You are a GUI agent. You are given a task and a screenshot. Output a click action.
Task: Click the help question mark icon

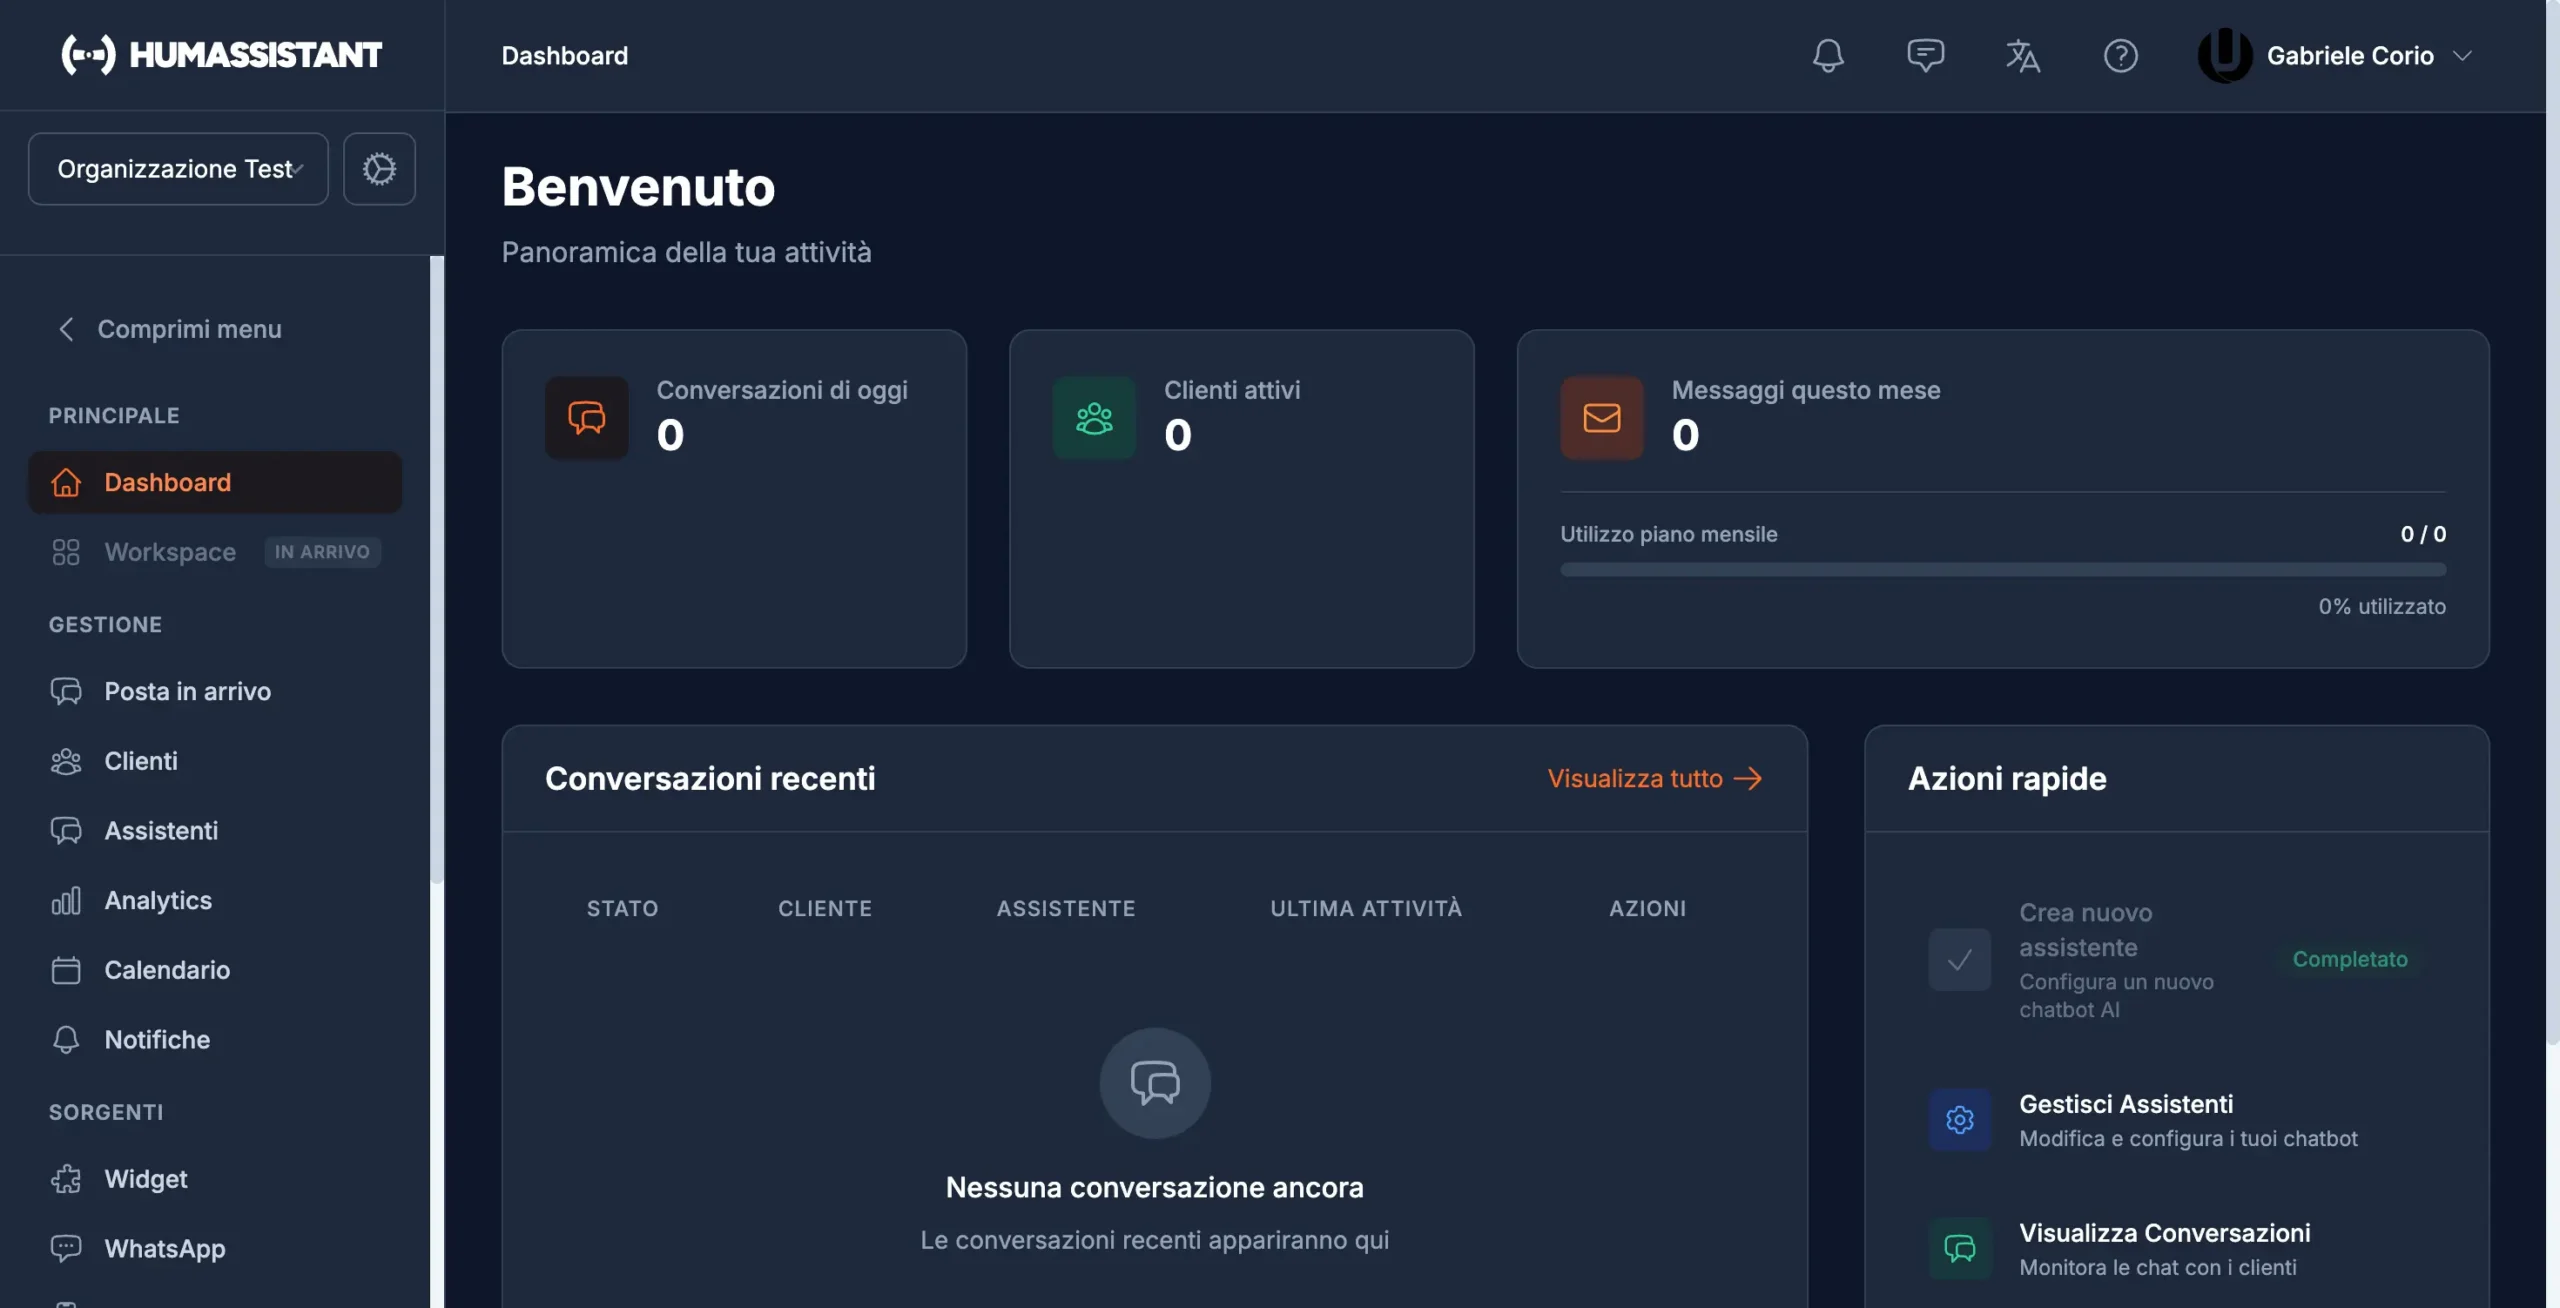coord(2120,56)
